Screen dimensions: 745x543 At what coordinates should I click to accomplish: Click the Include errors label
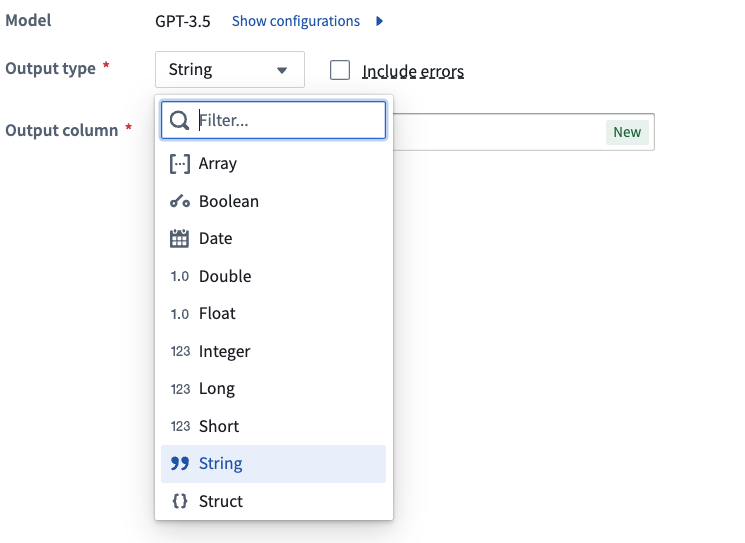413,71
